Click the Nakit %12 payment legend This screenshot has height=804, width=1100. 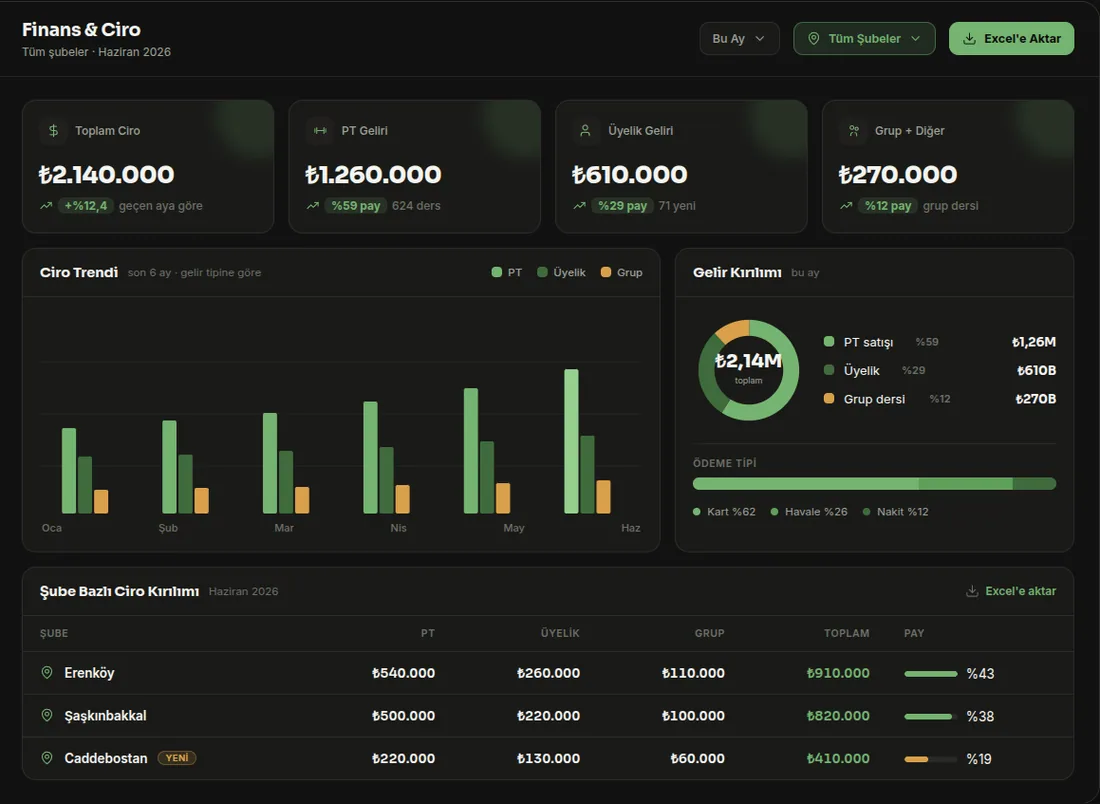click(896, 511)
